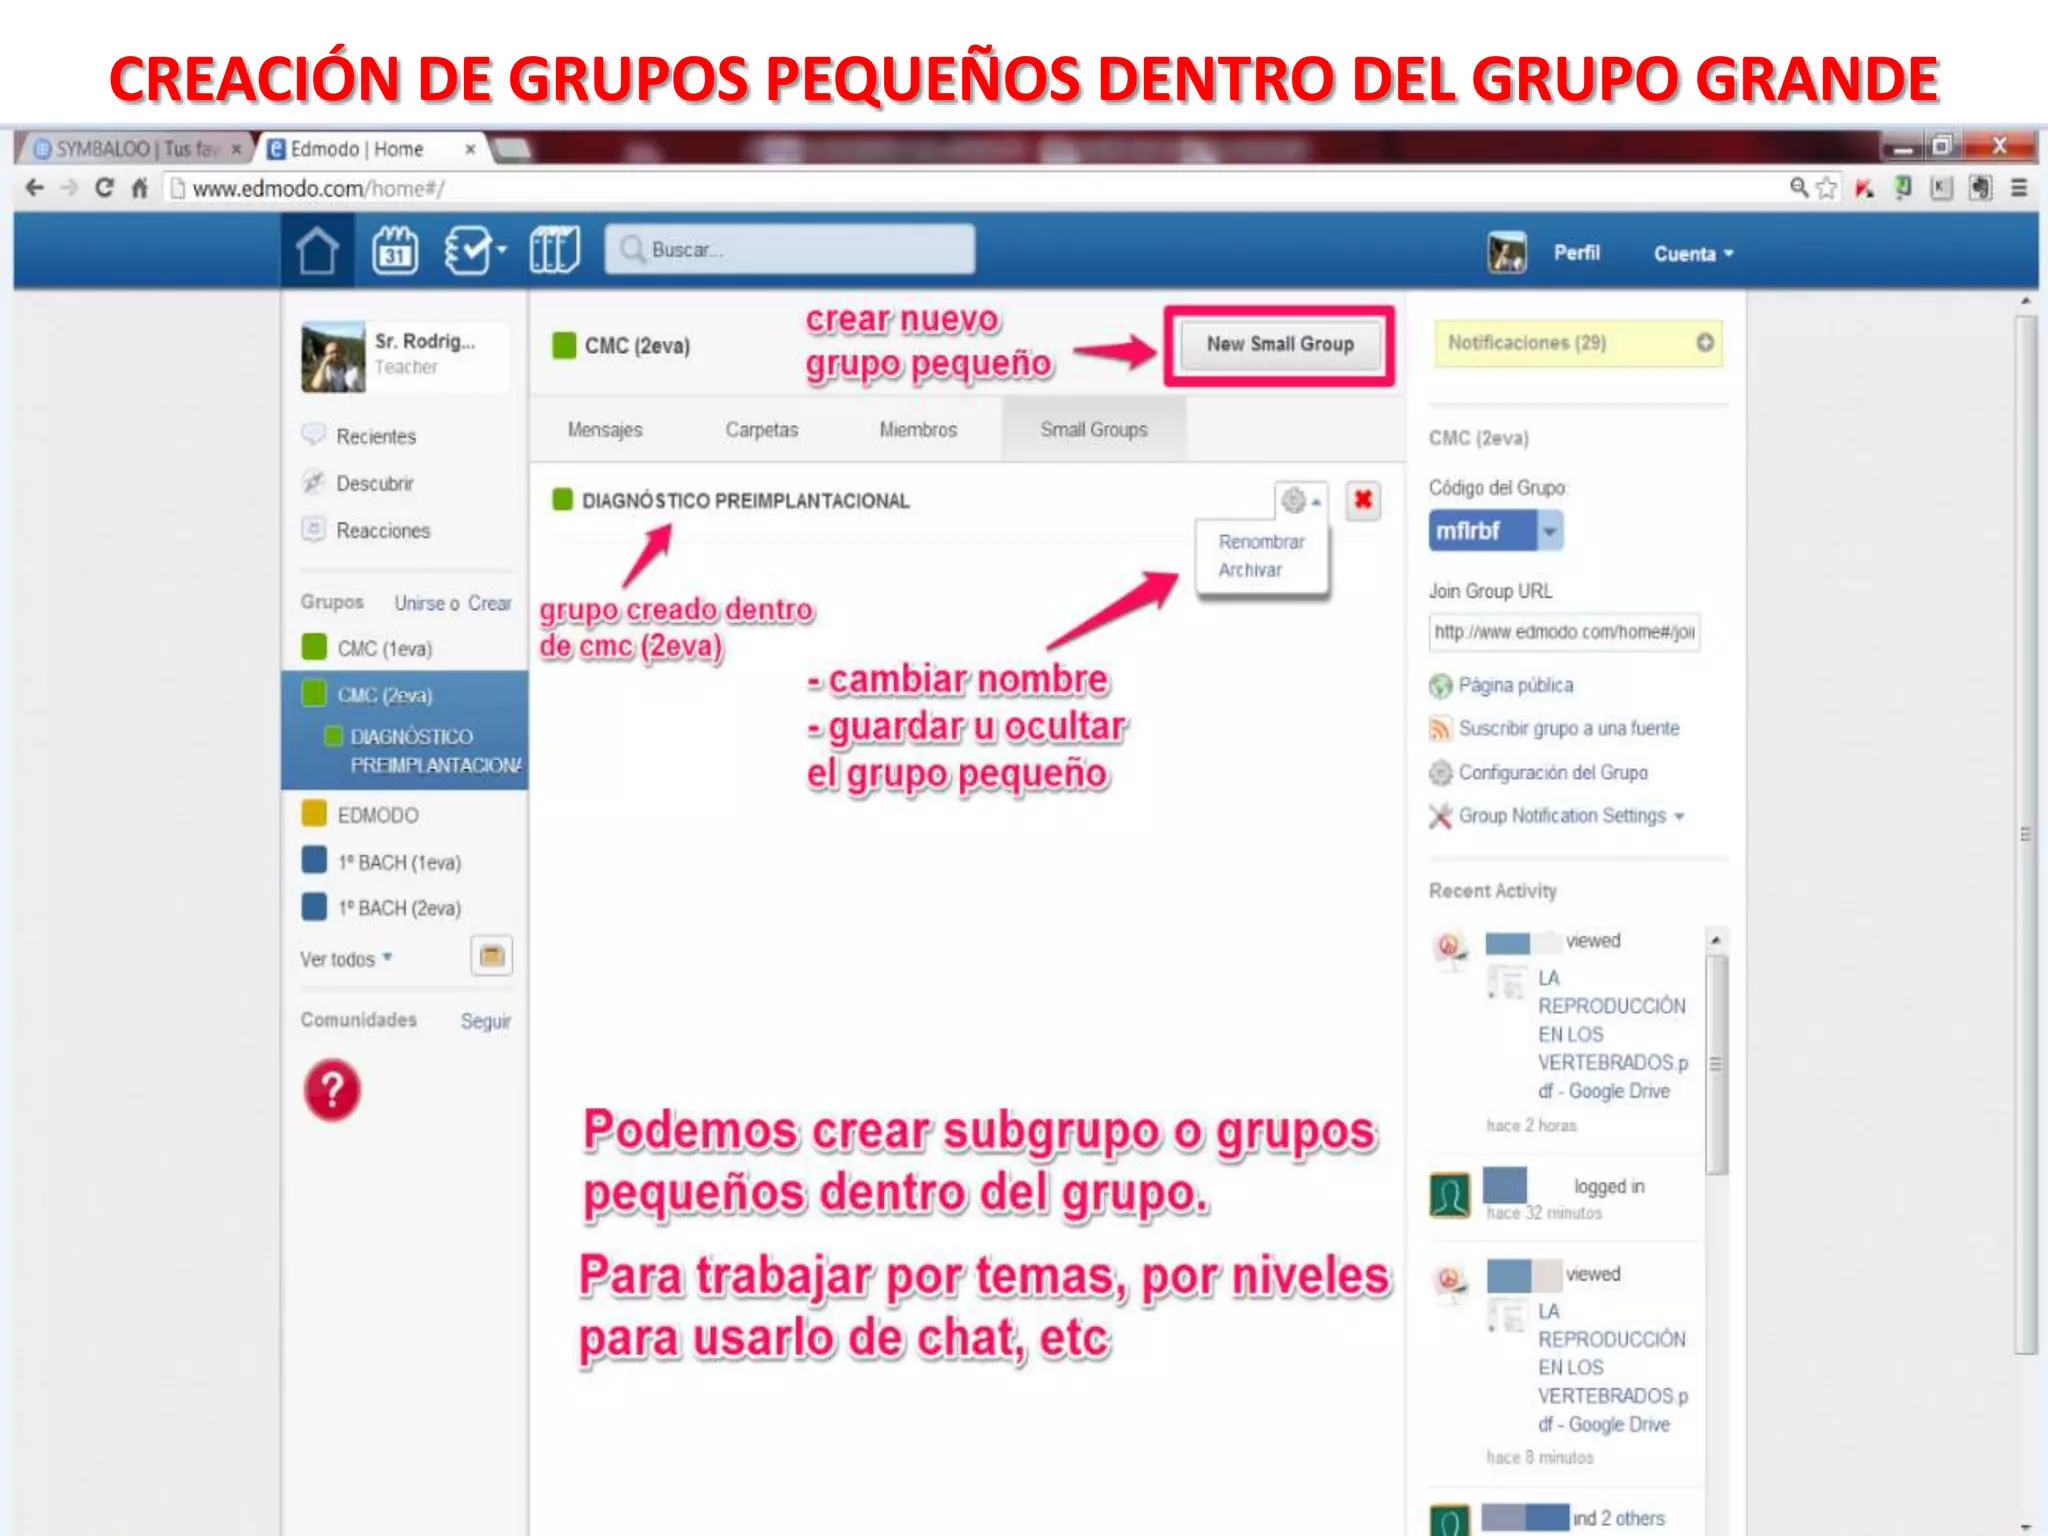This screenshot has width=2048, height=1536.
Task: Click the green extension icon in toolbar
Action: click(x=1903, y=188)
